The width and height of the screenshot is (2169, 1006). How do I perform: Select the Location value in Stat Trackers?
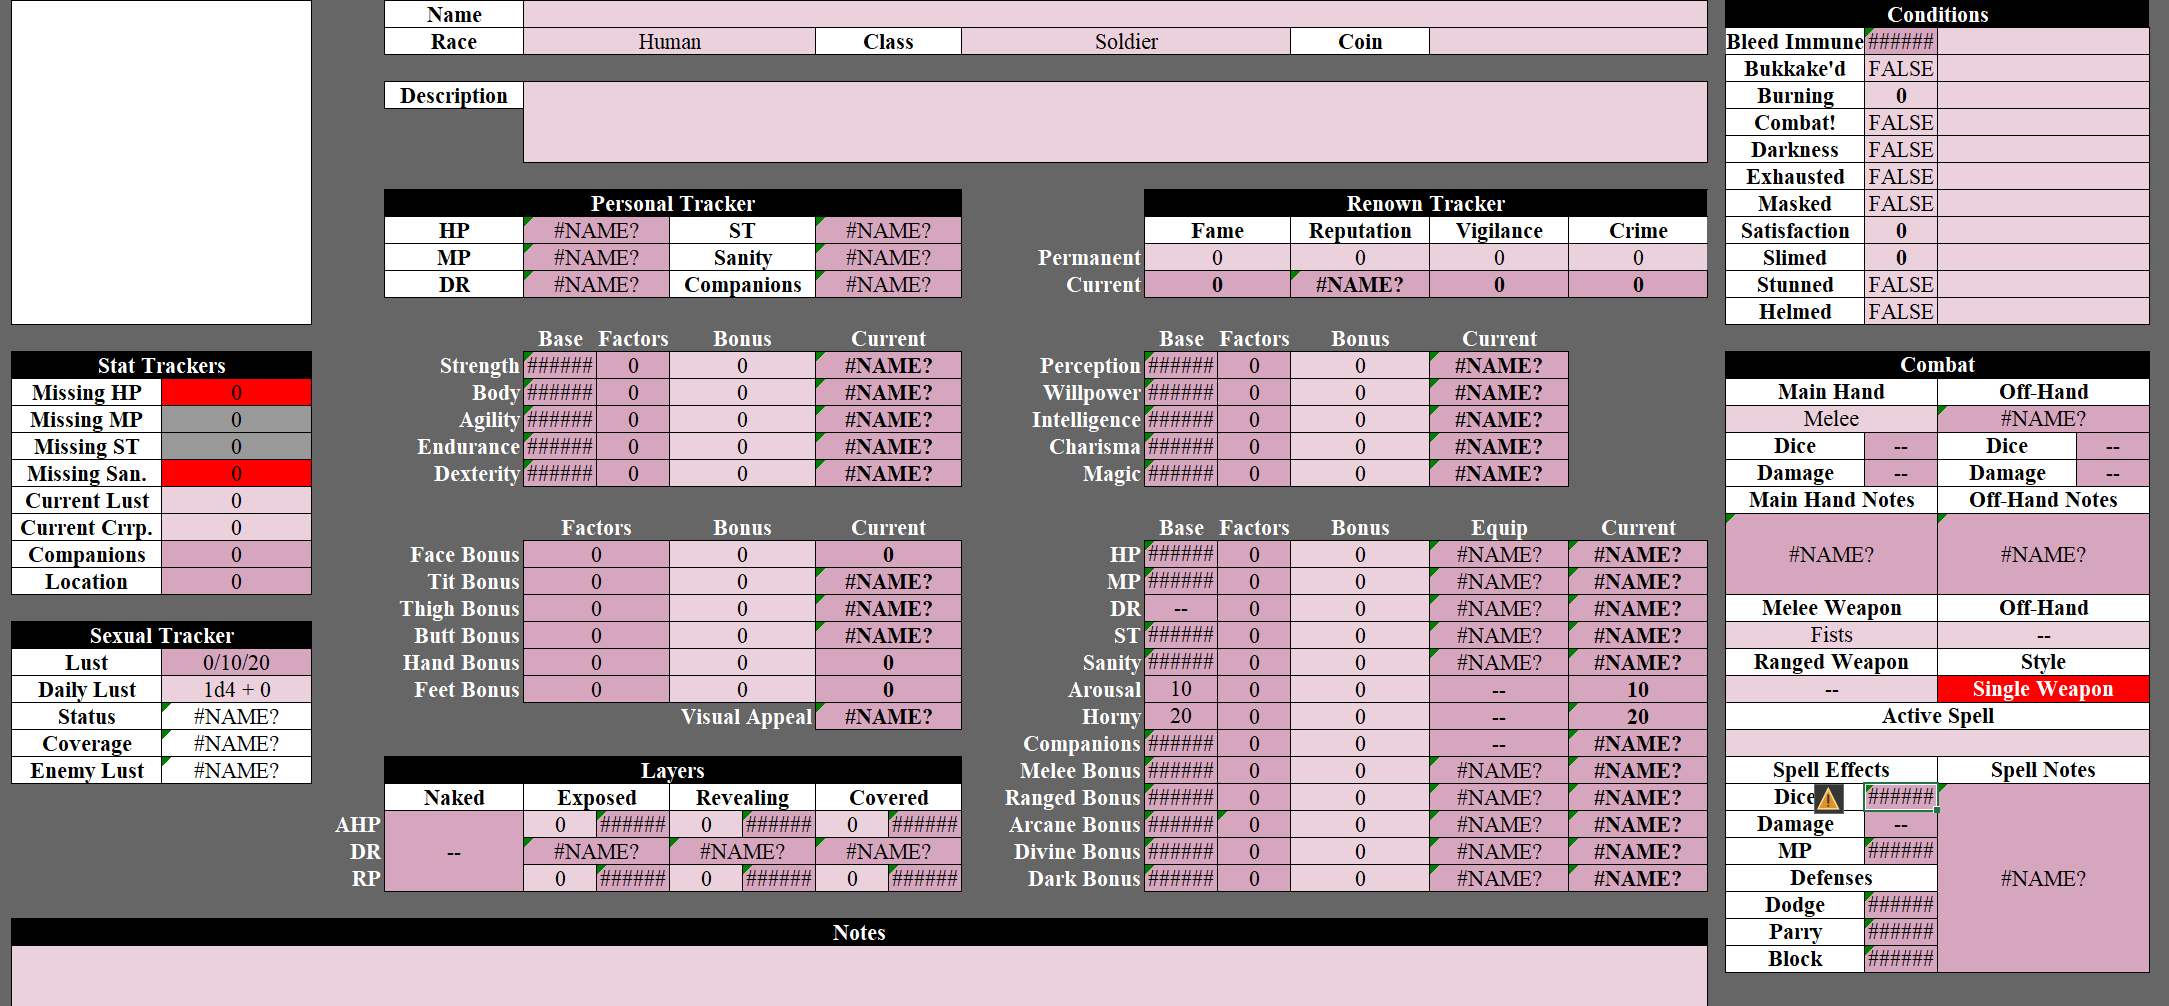click(x=236, y=581)
